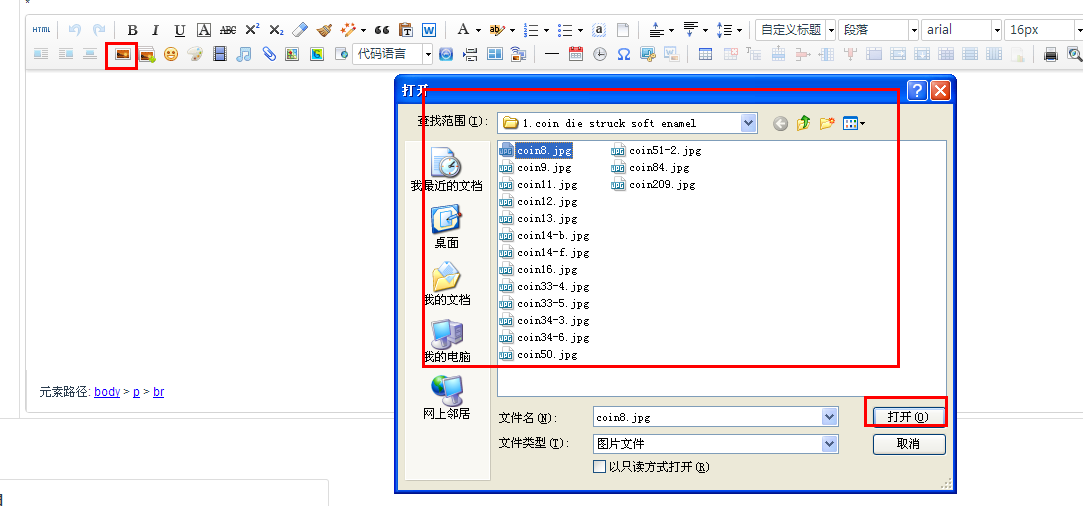Select the file coin14-b.jpg
This screenshot has height=506, width=1083.
(x=544, y=235)
